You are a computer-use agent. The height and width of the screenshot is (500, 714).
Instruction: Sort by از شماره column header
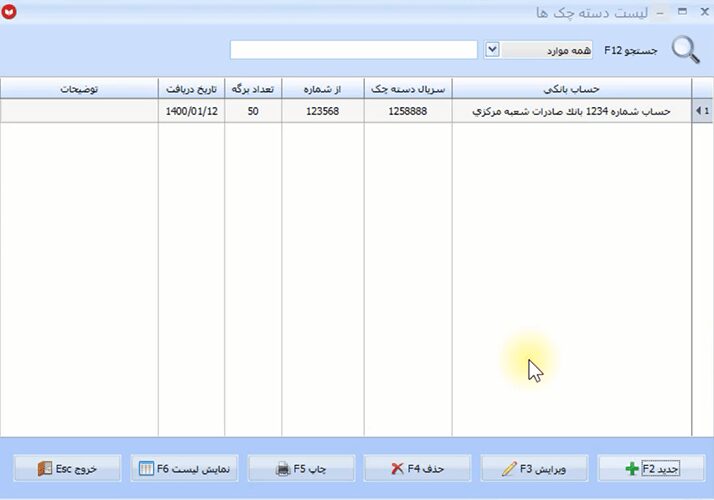click(x=323, y=89)
